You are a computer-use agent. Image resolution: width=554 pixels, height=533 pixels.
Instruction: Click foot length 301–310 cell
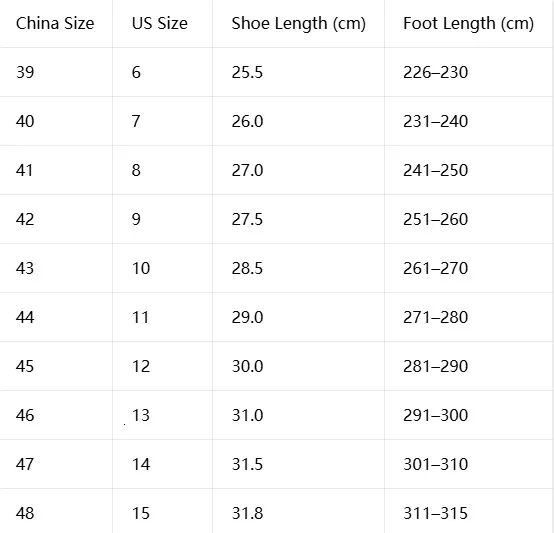[436, 464]
